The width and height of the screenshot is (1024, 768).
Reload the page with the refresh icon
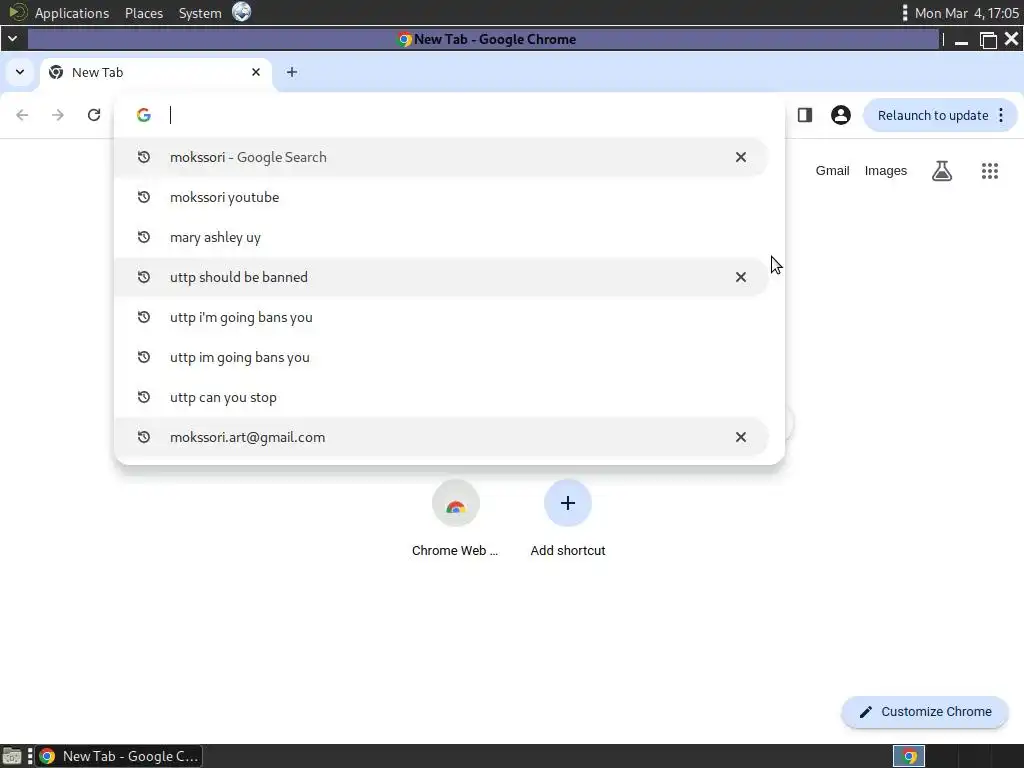tap(94, 115)
